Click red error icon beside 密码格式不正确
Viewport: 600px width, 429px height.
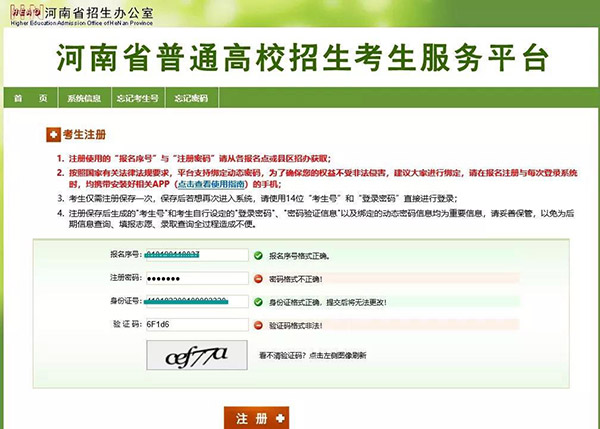(x=259, y=278)
